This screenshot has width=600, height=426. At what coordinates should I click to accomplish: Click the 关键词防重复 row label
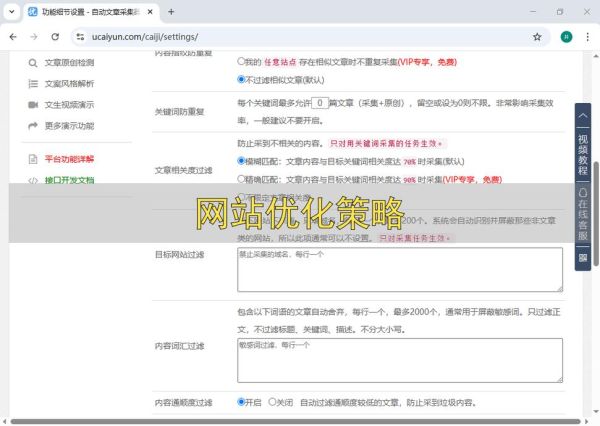(179, 112)
